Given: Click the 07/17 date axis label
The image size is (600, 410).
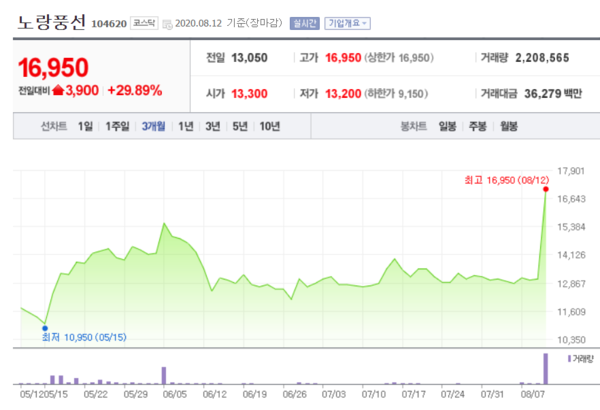Looking at the screenshot, I should click(x=414, y=394).
